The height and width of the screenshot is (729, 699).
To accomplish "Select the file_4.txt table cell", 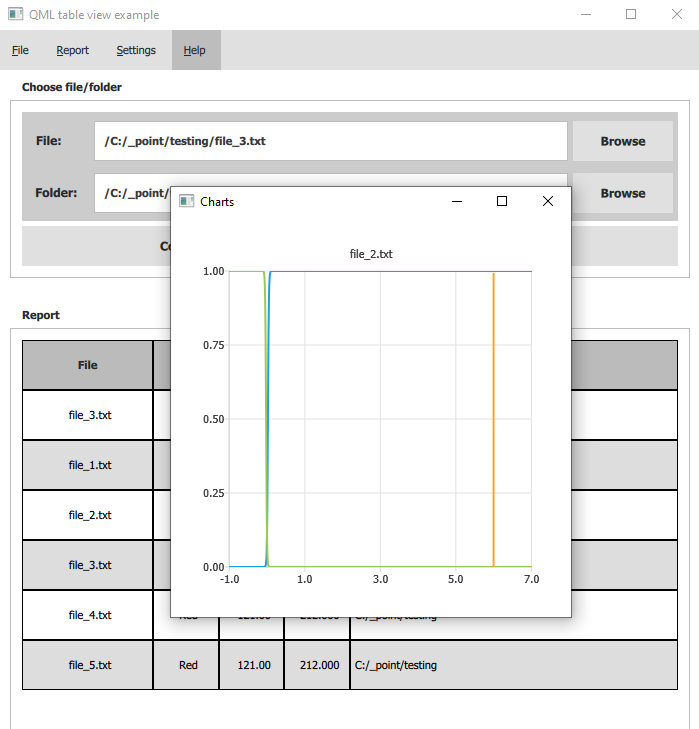I will (88, 615).
